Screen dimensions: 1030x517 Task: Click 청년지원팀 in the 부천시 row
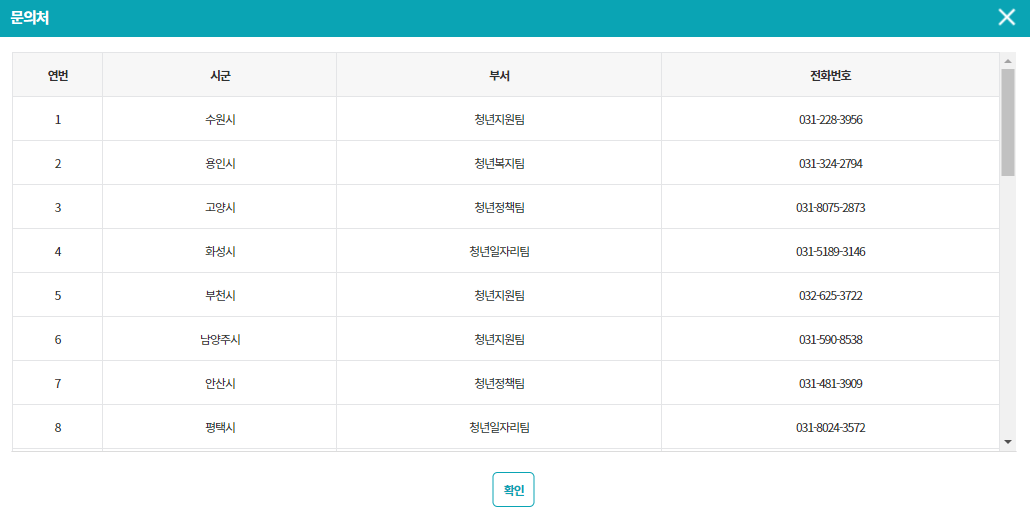pos(499,296)
